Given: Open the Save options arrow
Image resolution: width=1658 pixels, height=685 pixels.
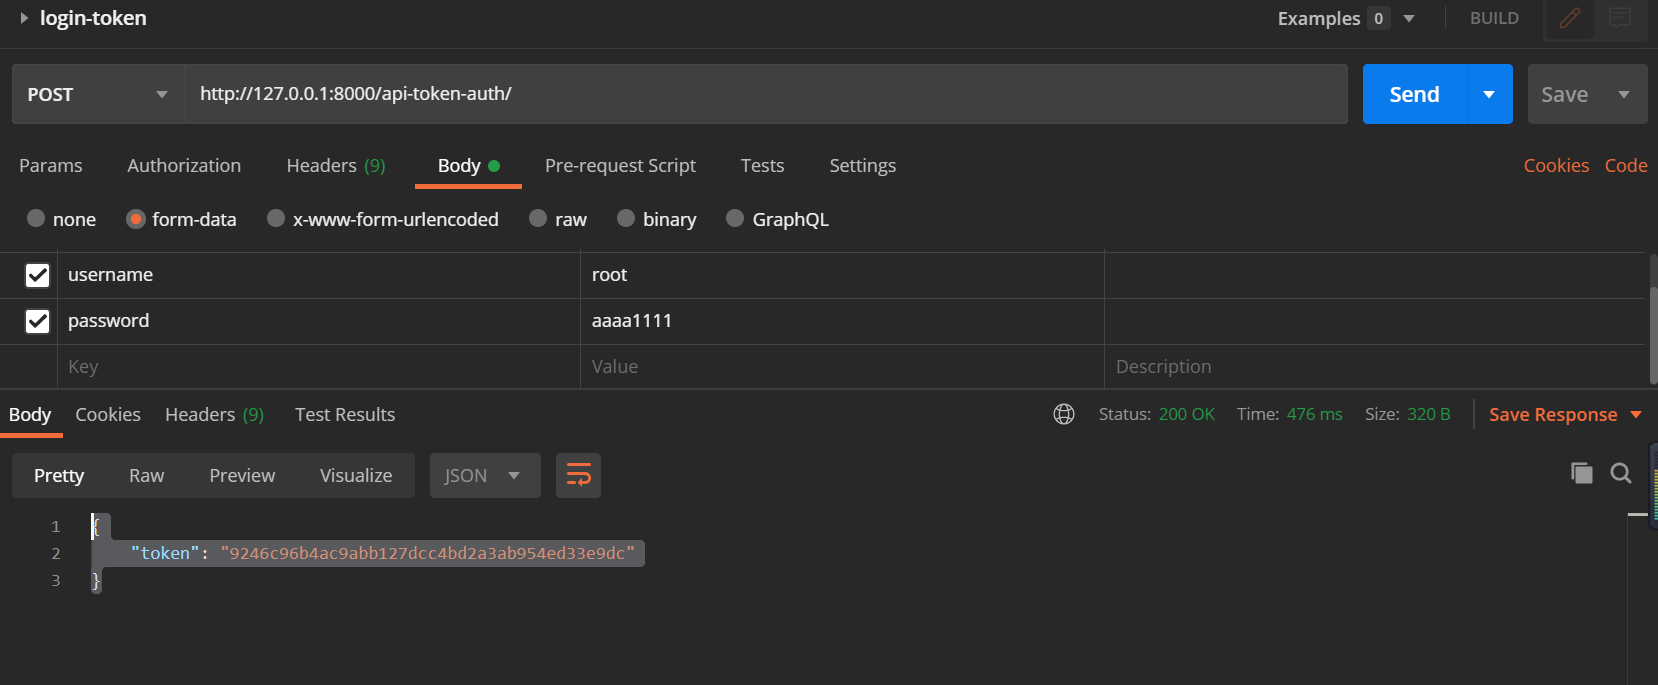Looking at the screenshot, I should pyautogui.click(x=1624, y=94).
